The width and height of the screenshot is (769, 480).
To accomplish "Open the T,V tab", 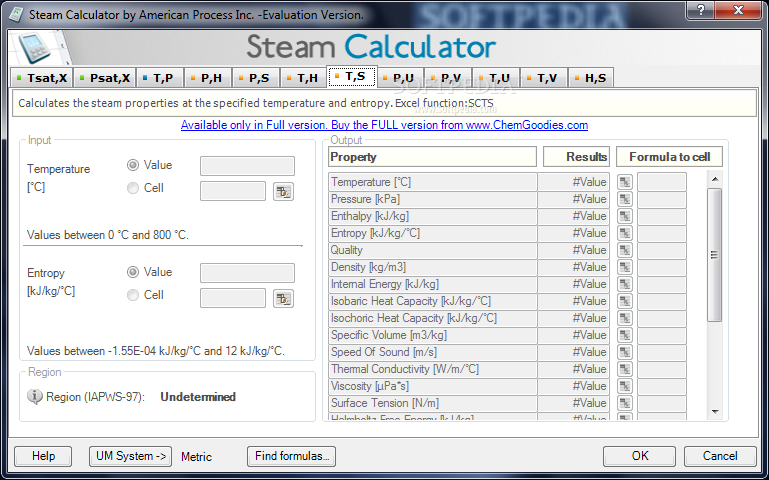I will tap(543, 78).
